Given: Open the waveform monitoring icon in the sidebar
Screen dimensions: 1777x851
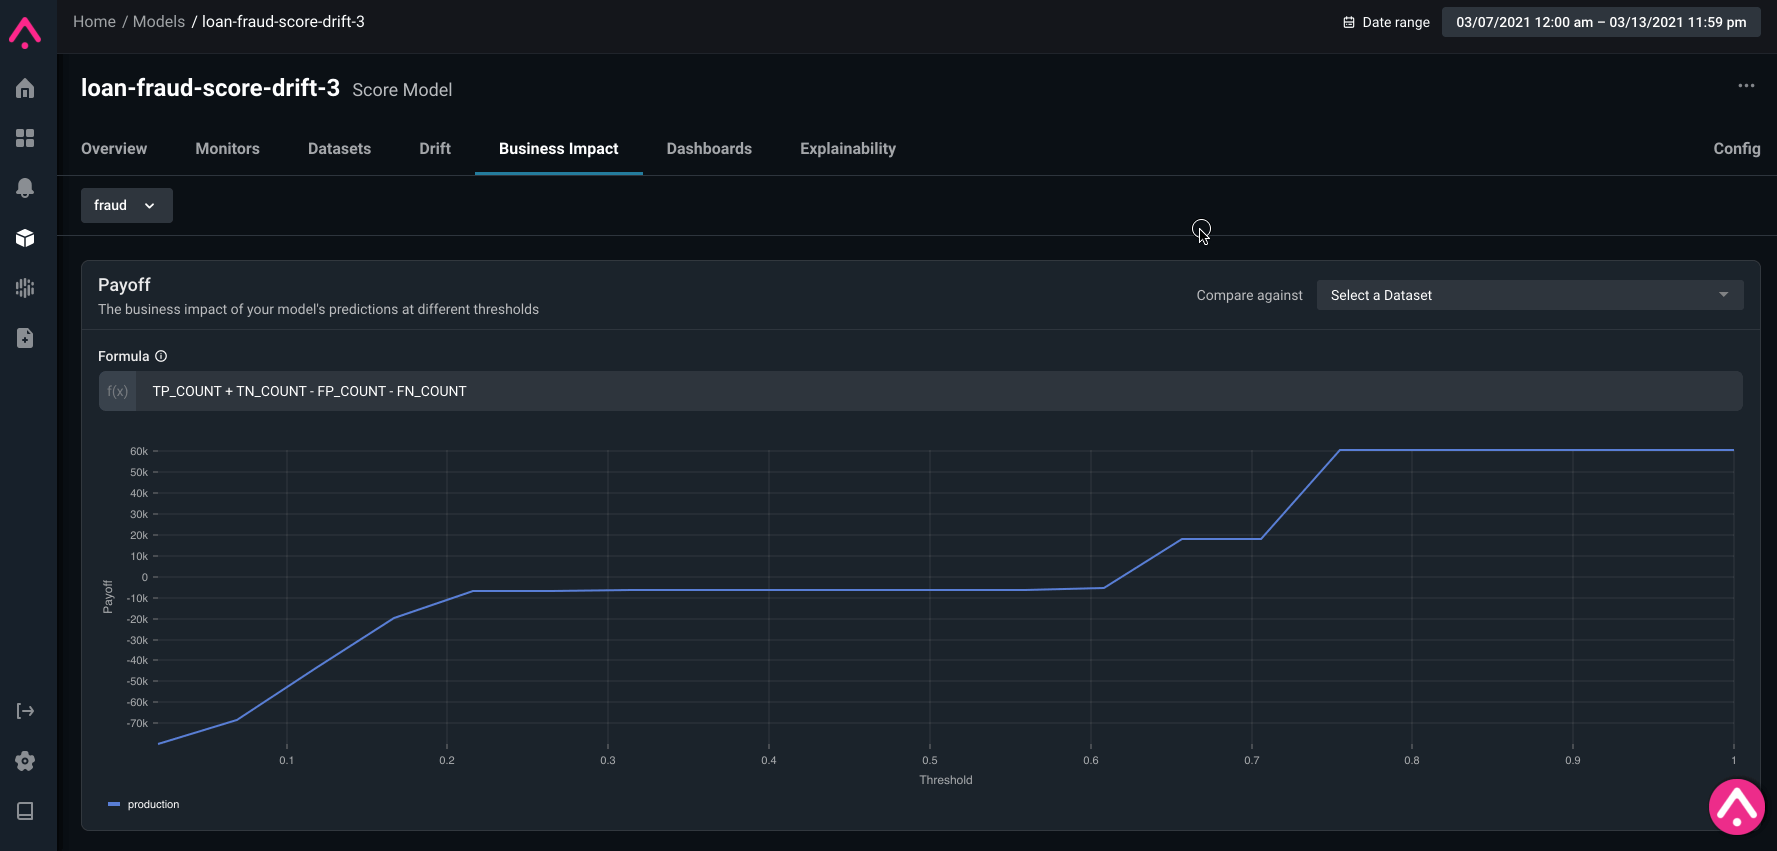Looking at the screenshot, I should [x=25, y=288].
